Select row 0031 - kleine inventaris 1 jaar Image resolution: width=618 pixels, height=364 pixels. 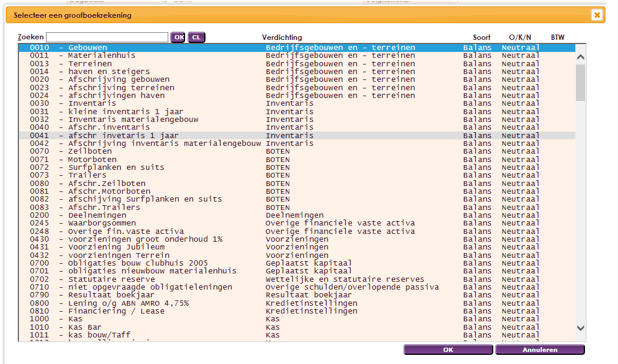pyautogui.click(x=297, y=111)
